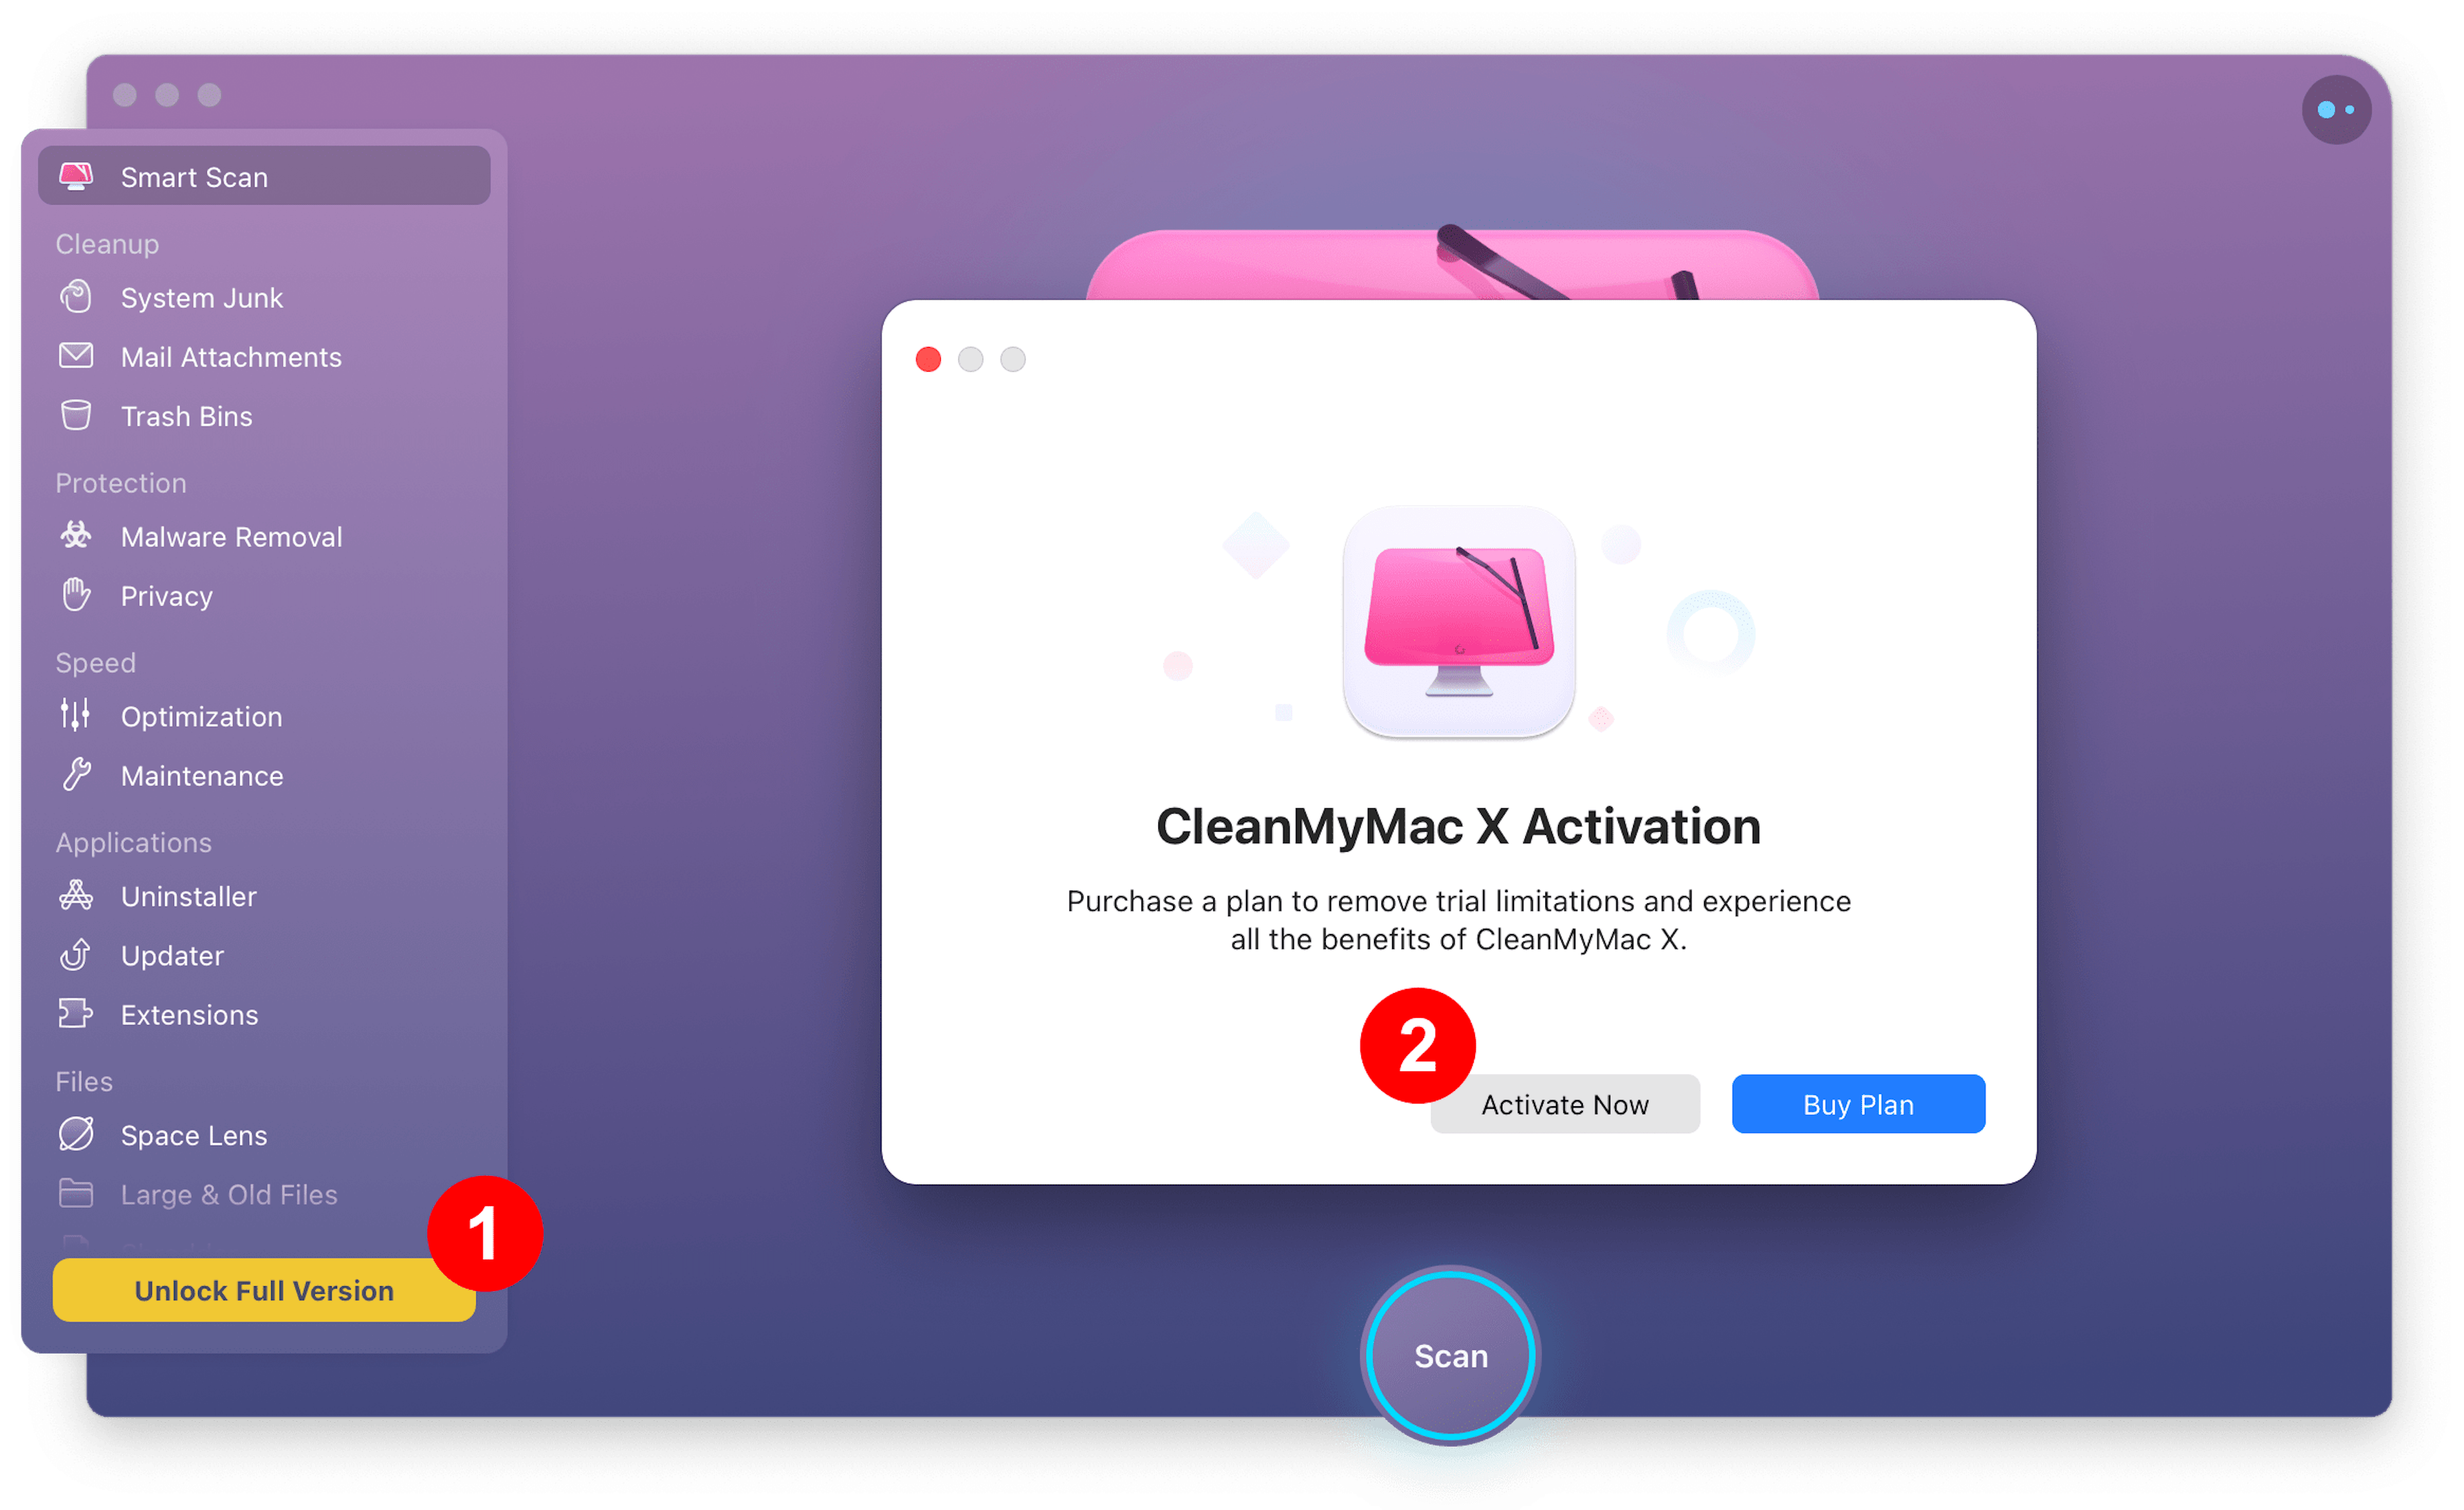Image resolution: width=2464 pixels, height=1510 pixels.
Task: Open Extensions from Applications section
Action: pyautogui.click(x=188, y=1014)
